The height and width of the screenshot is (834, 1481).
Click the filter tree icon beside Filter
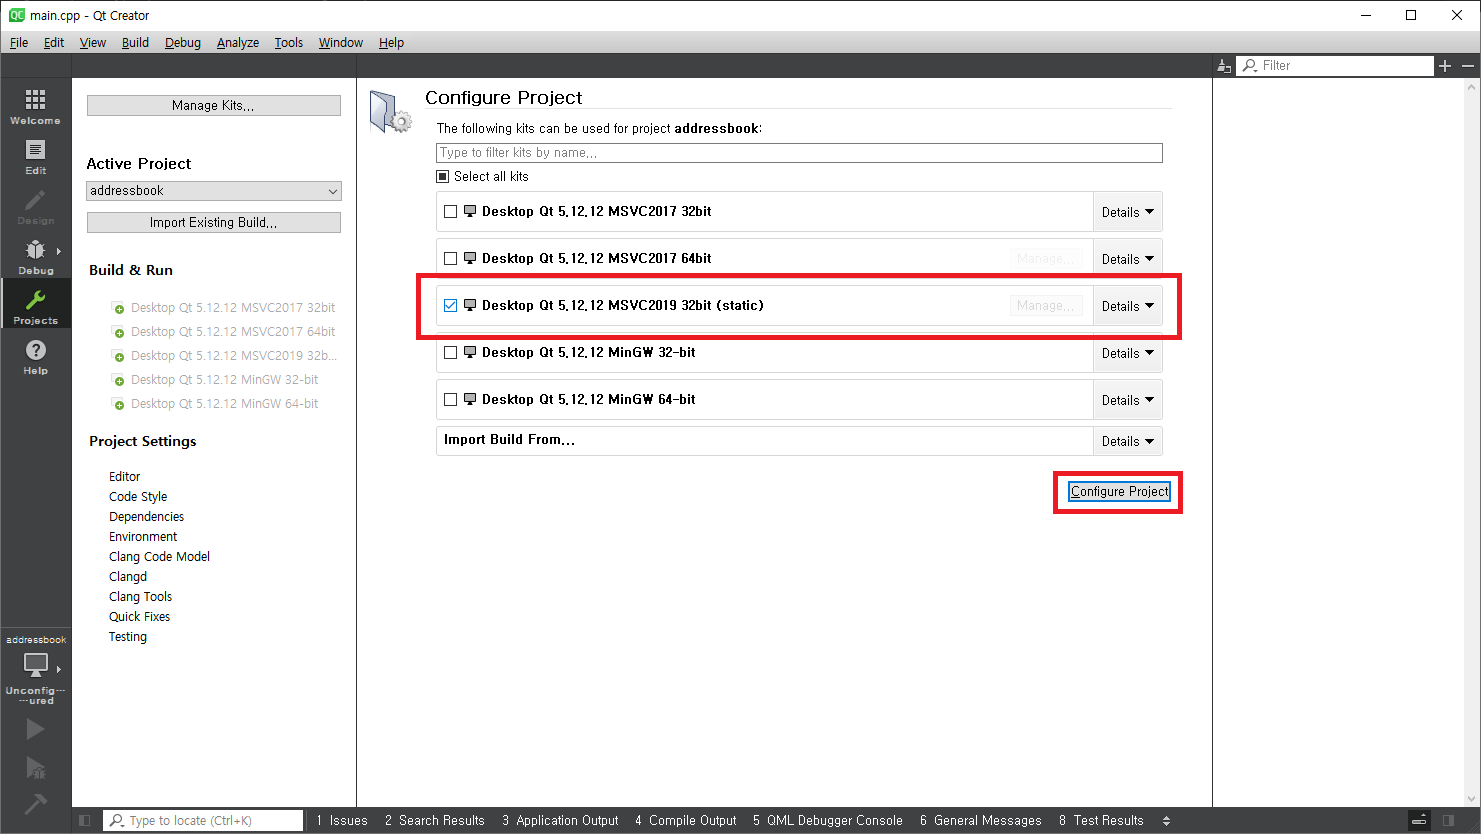(1224, 66)
